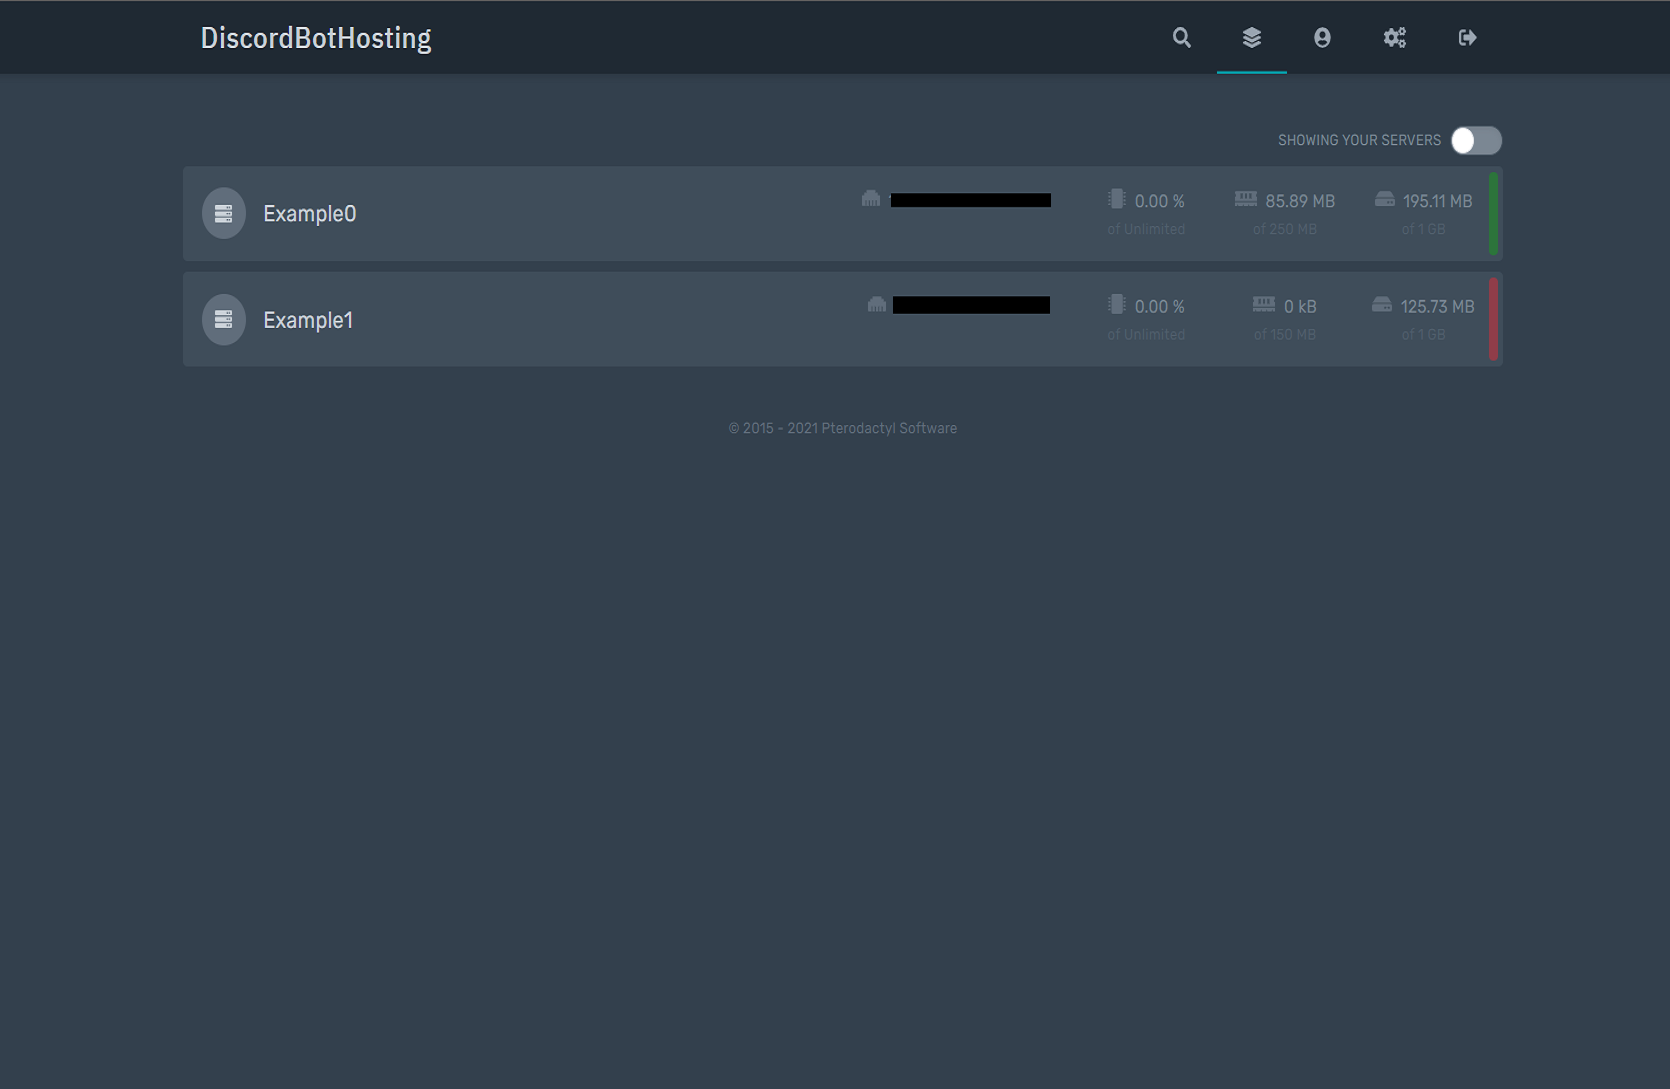The height and width of the screenshot is (1089, 1670).
Task: Click the Example0 server hosting icon
Action: point(223,213)
